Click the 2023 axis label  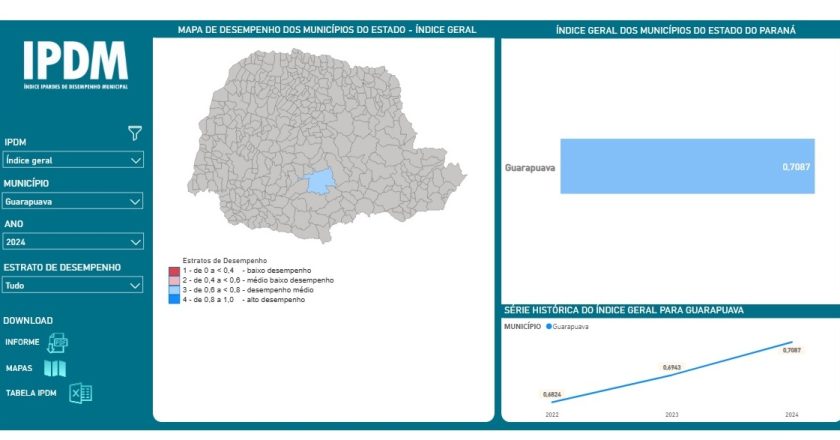coord(672,415)
